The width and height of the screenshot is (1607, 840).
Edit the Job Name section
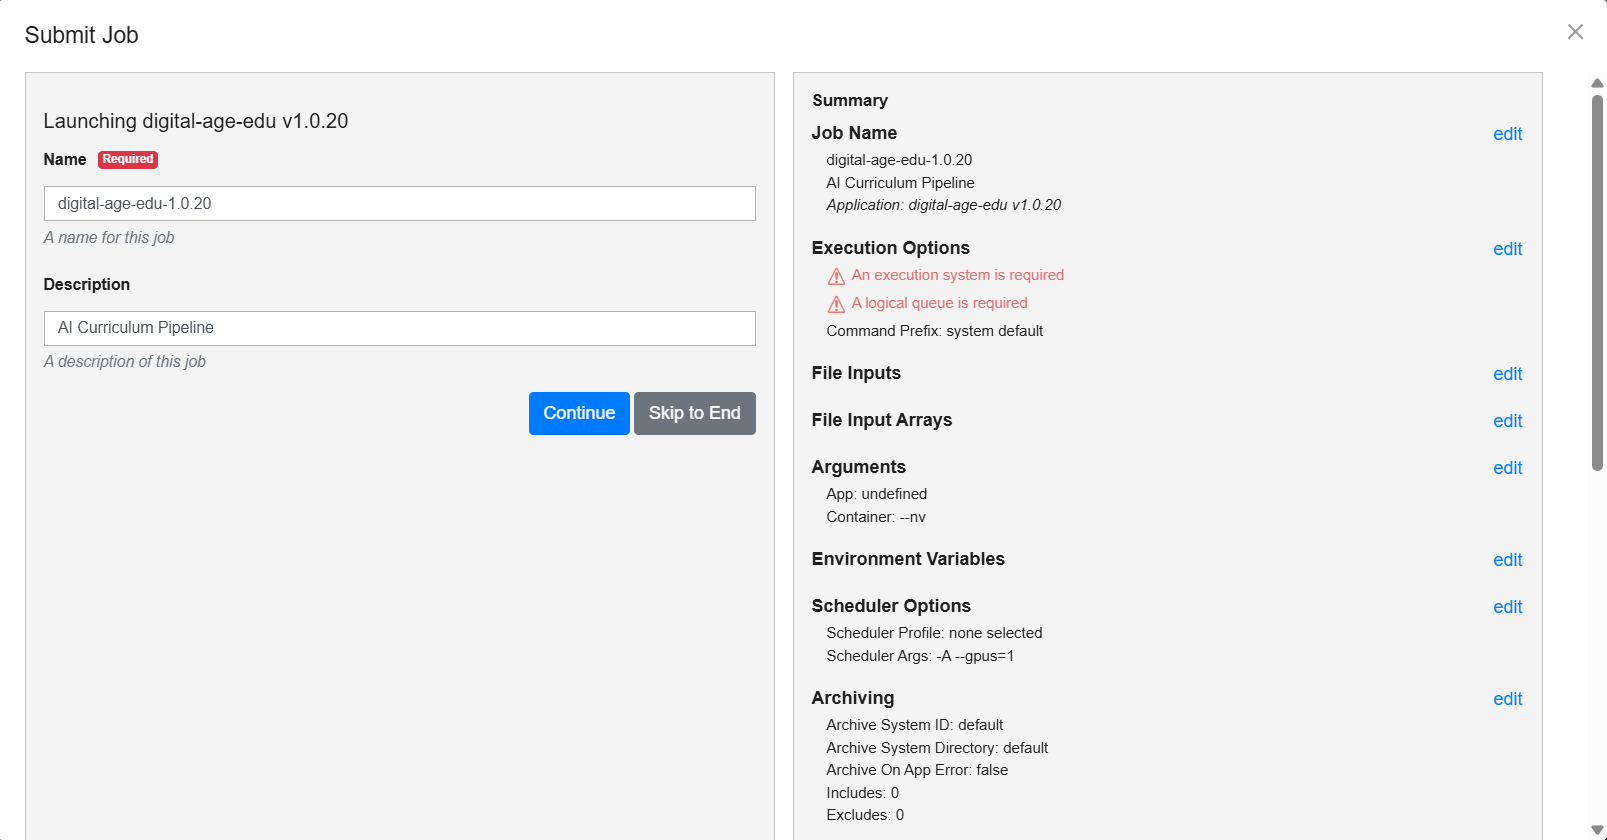tap(1507, 134)
